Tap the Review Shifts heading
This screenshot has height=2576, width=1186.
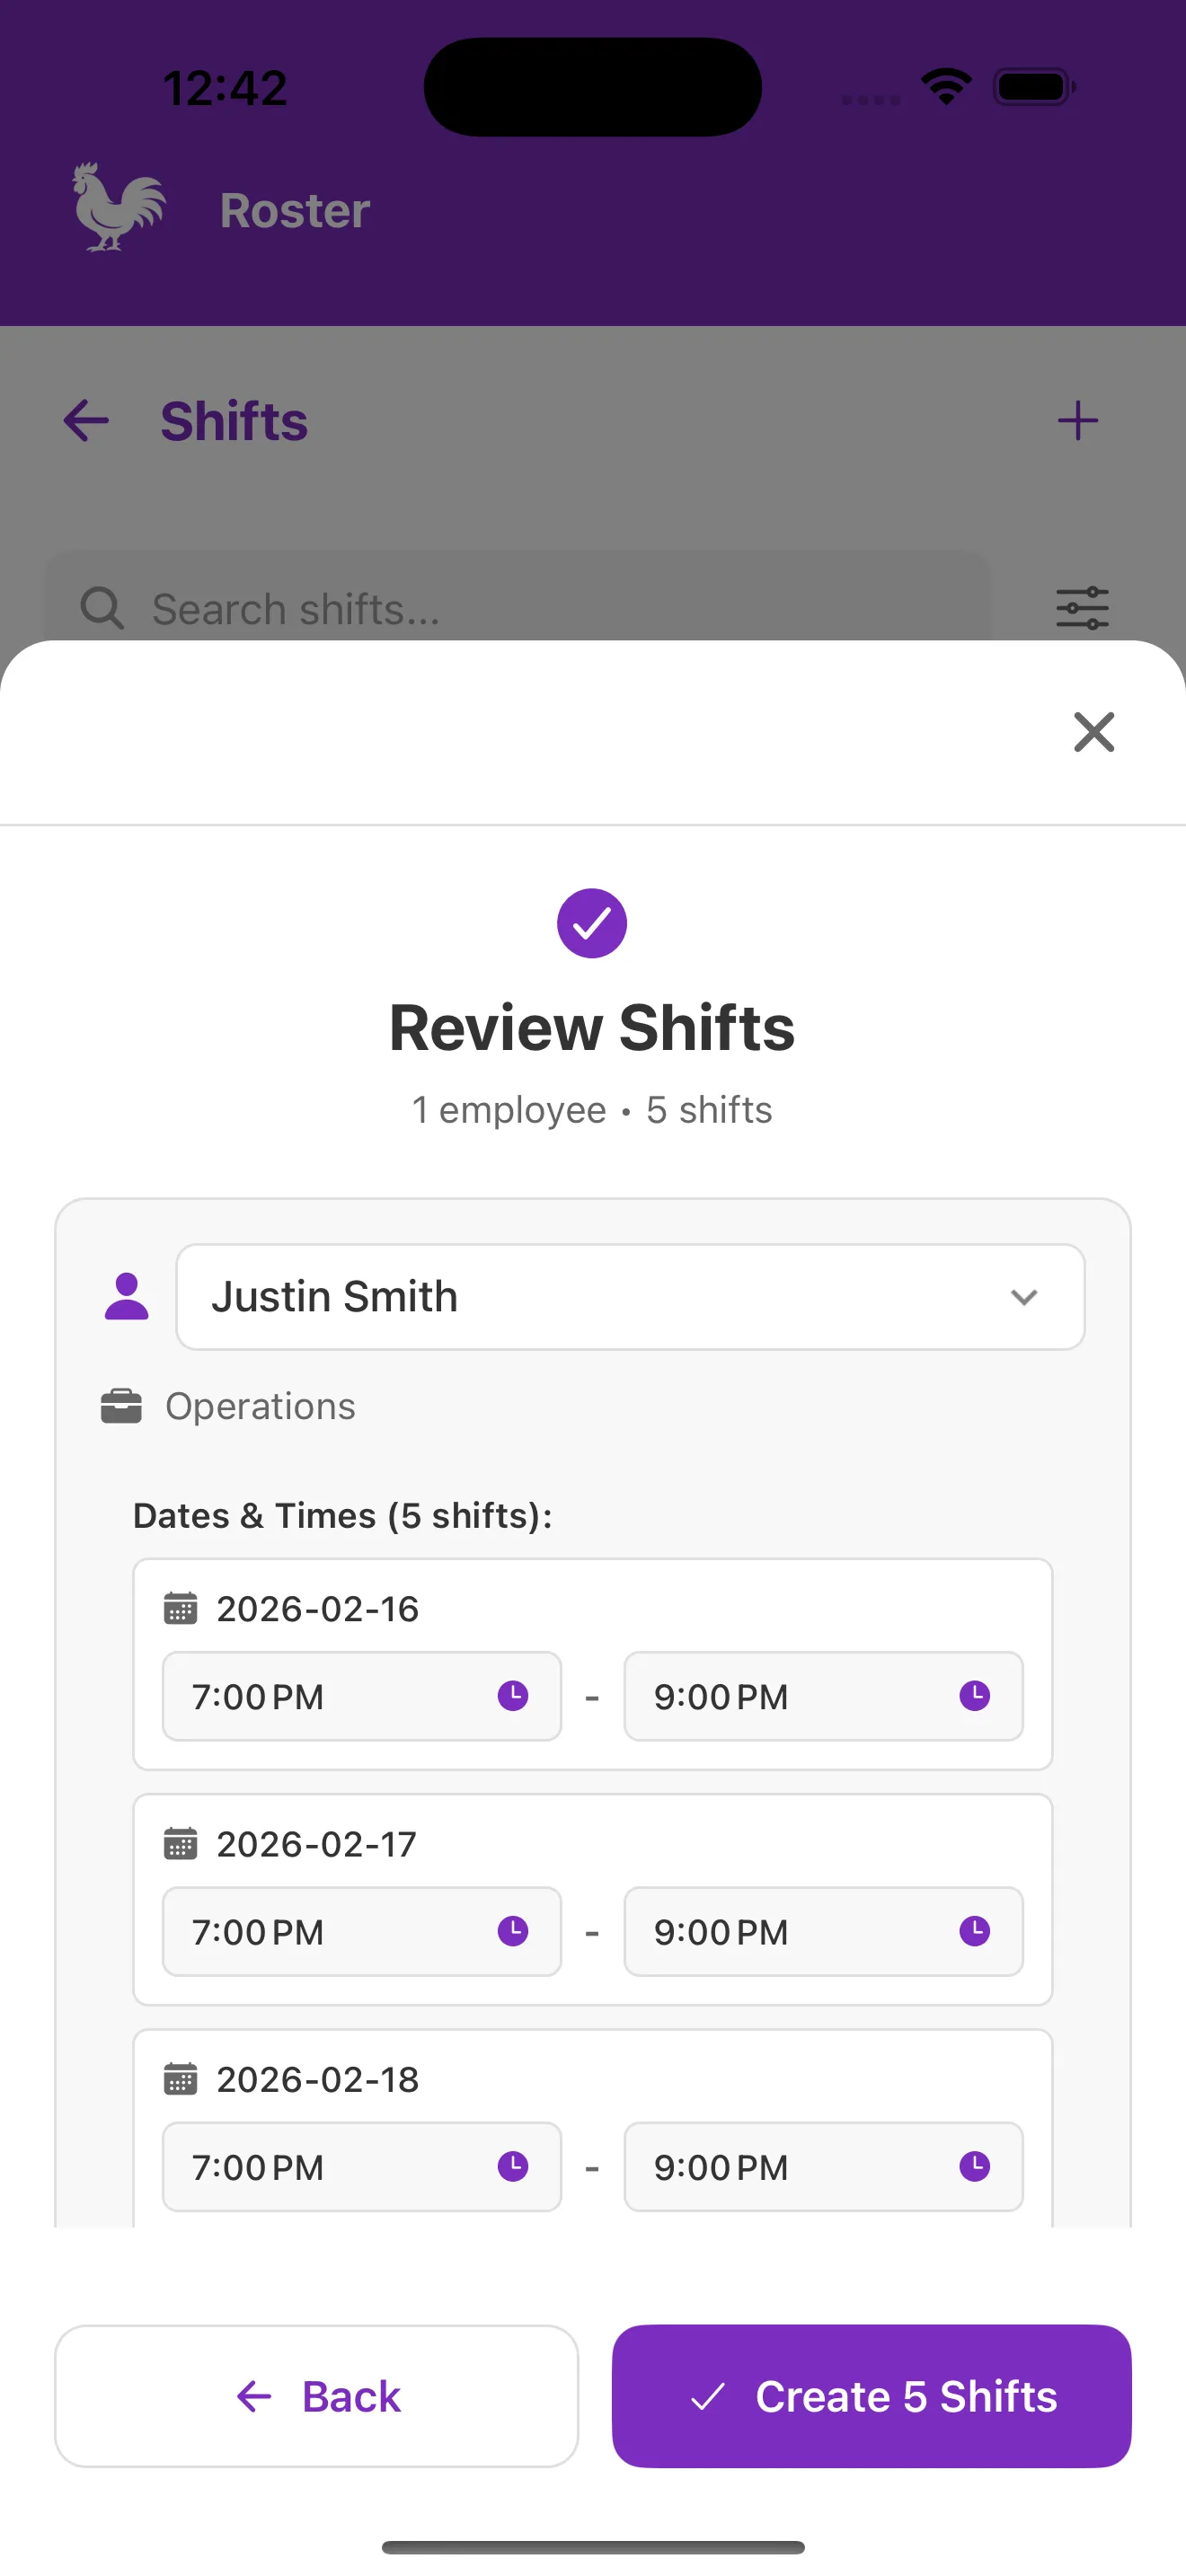[592, 1027]
